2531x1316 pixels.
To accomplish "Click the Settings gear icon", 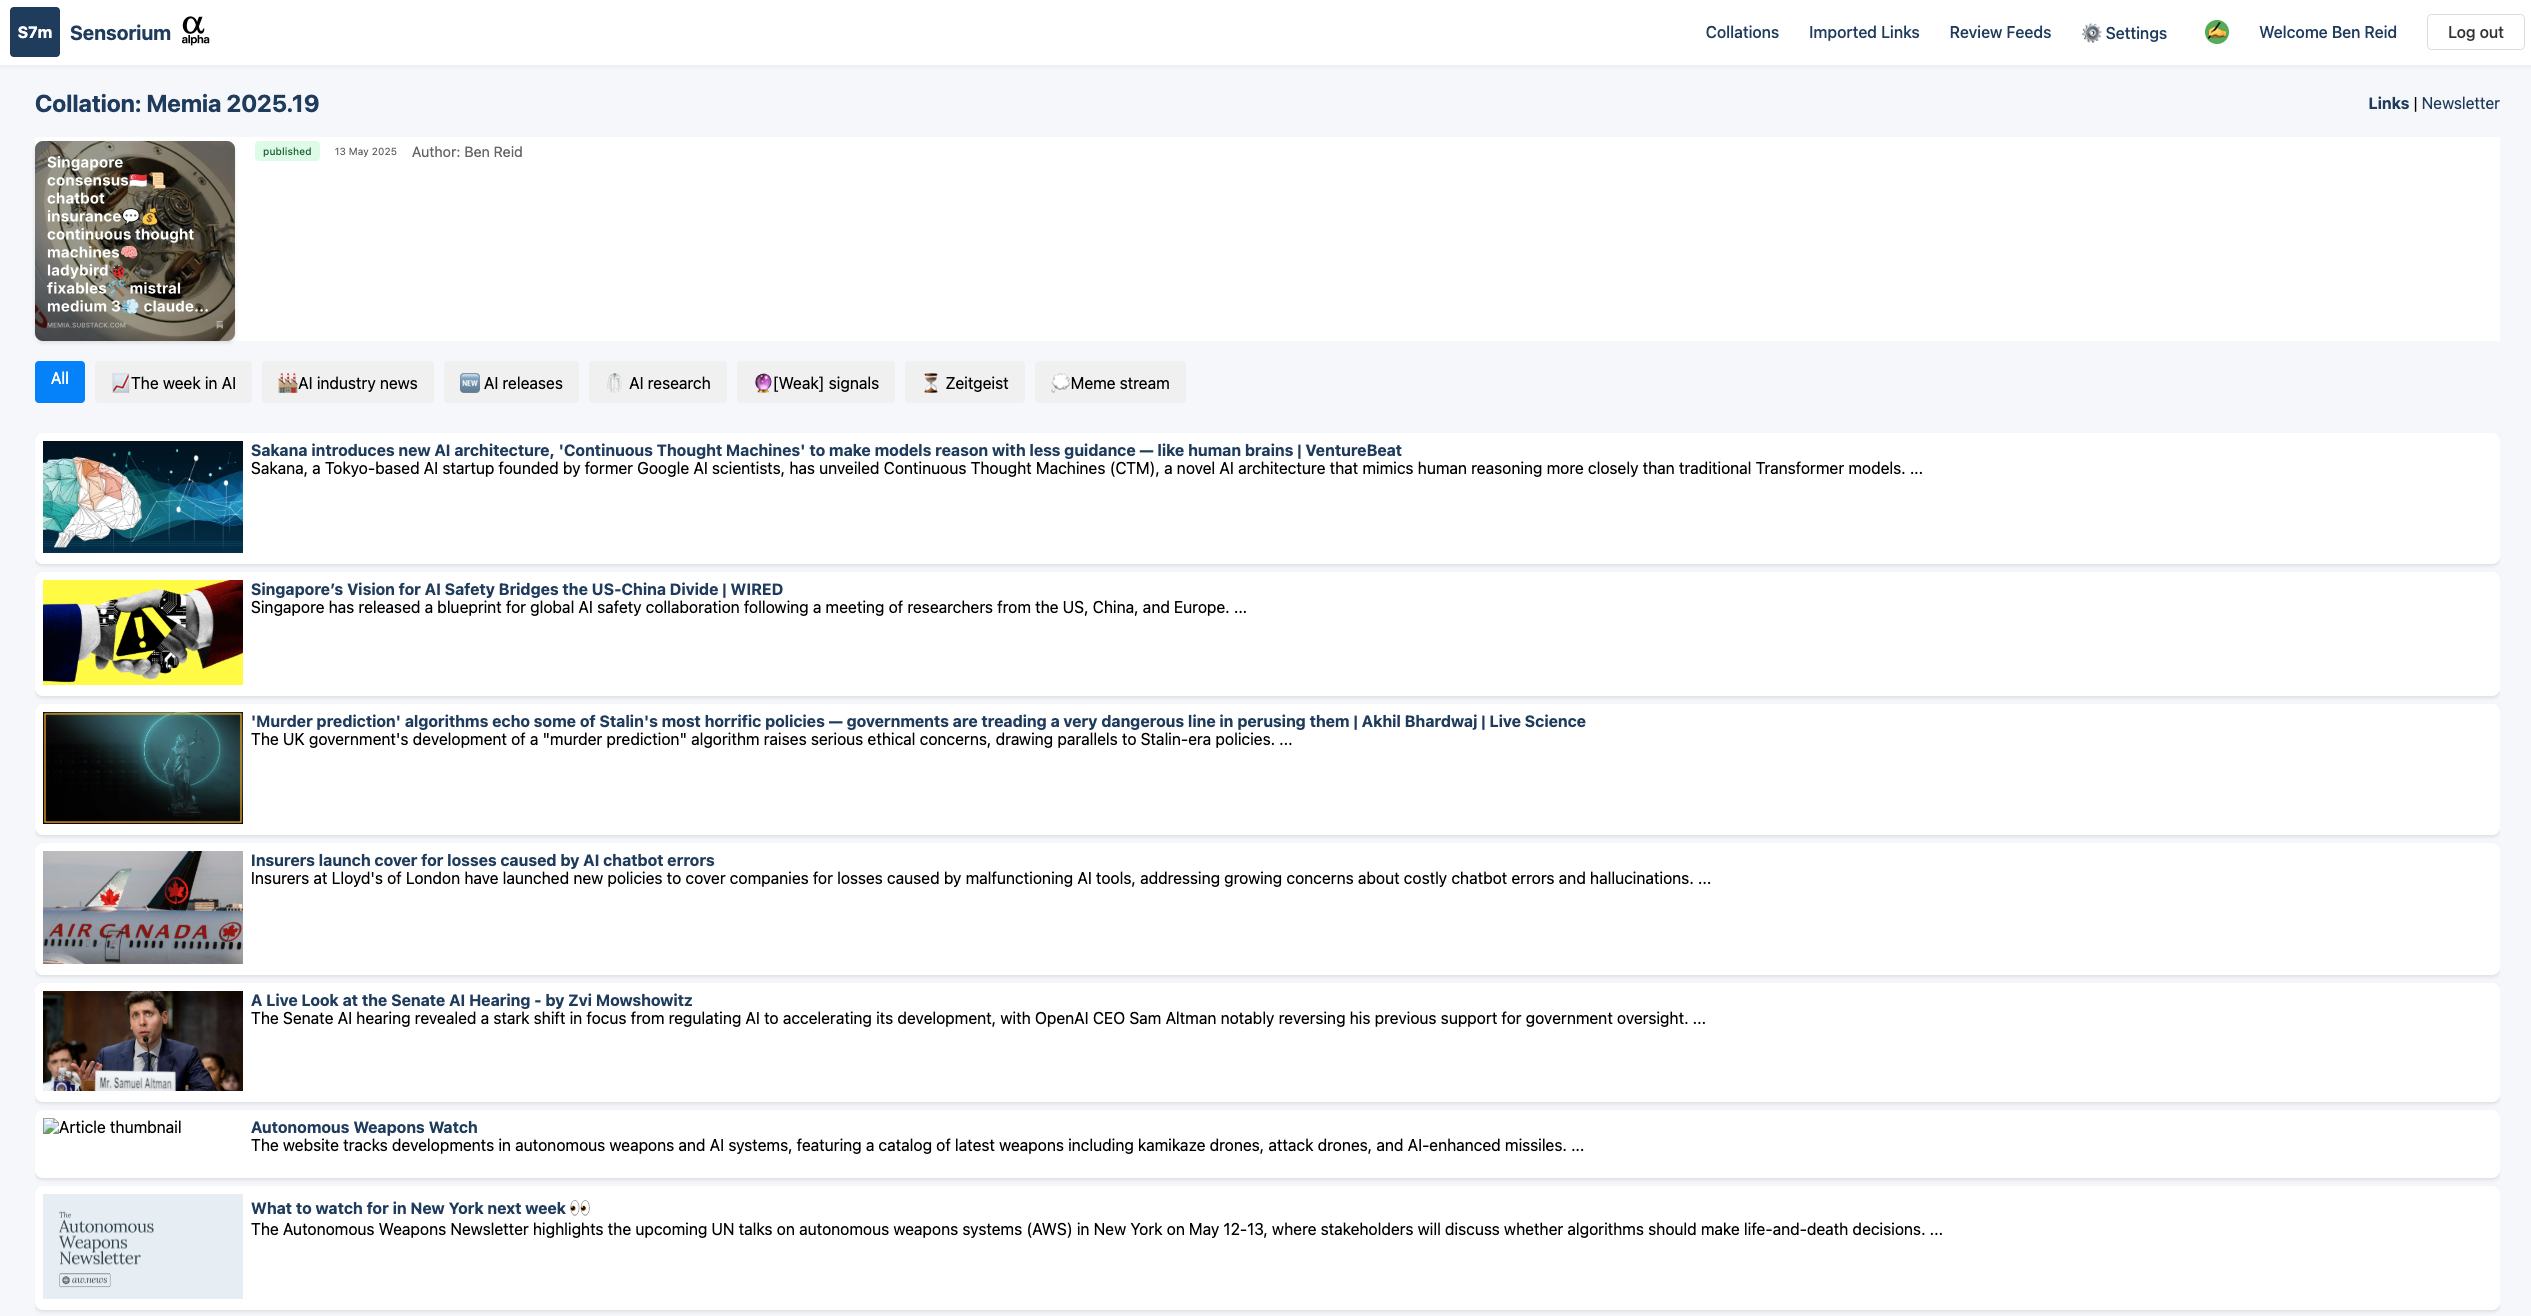I will click(2091, 33).
